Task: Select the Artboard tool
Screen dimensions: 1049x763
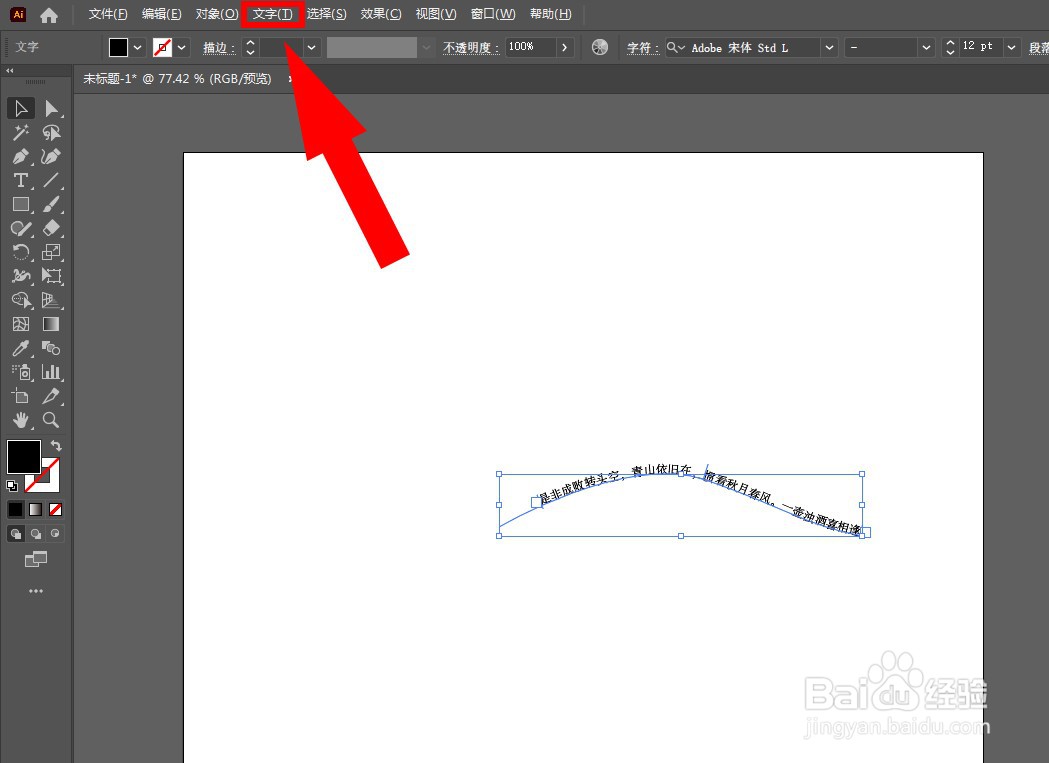Action: [x=21, y=396]
